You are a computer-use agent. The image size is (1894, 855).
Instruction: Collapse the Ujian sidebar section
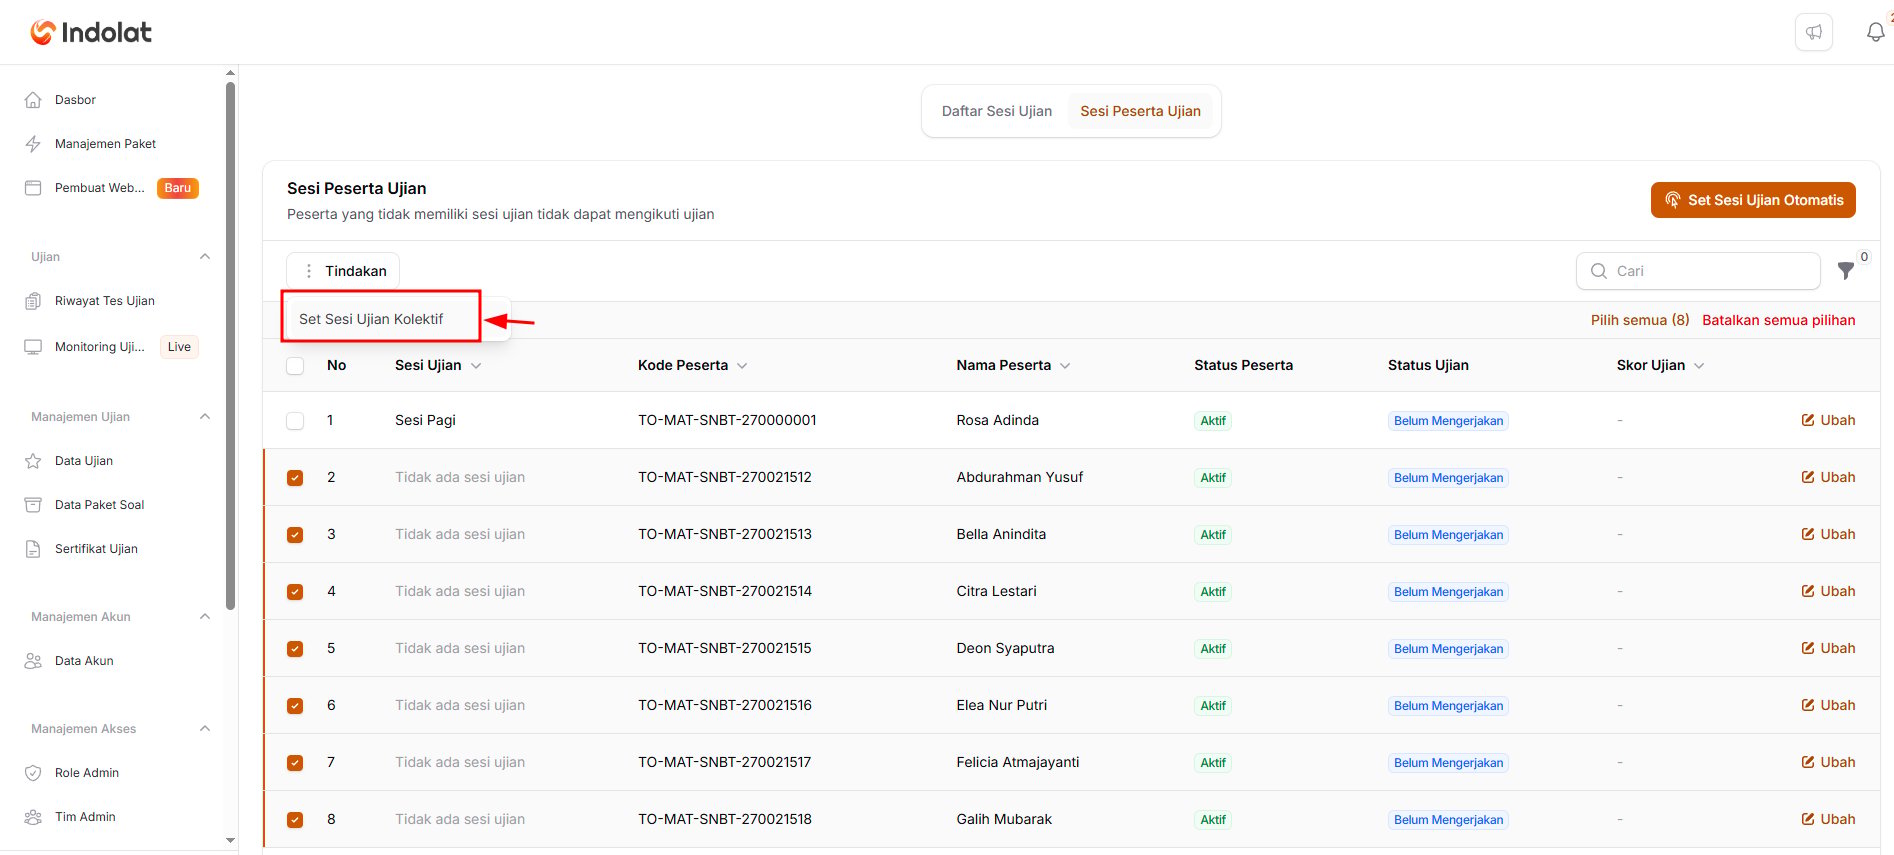205,257
